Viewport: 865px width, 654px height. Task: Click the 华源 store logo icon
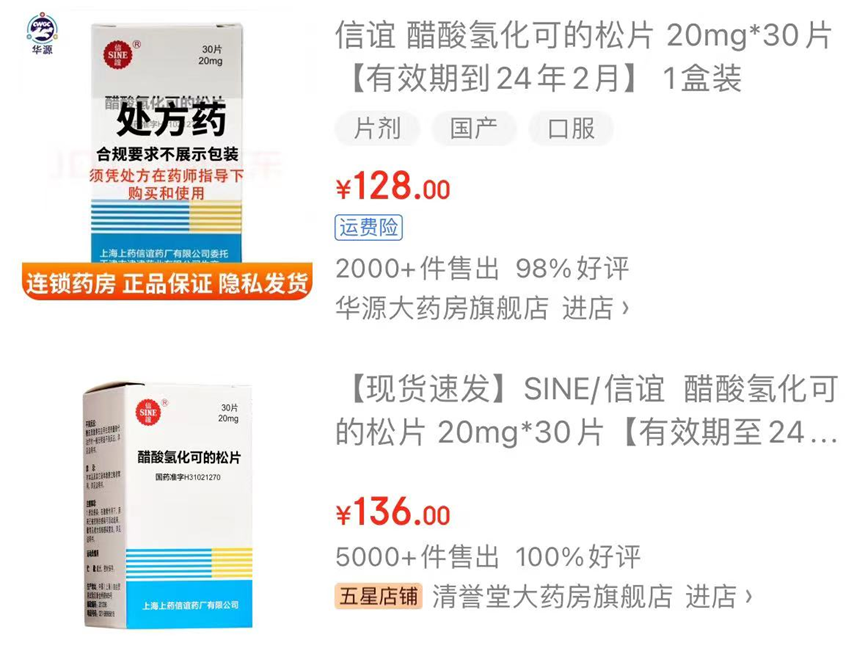pyautogui.click(x=42, y=31)
